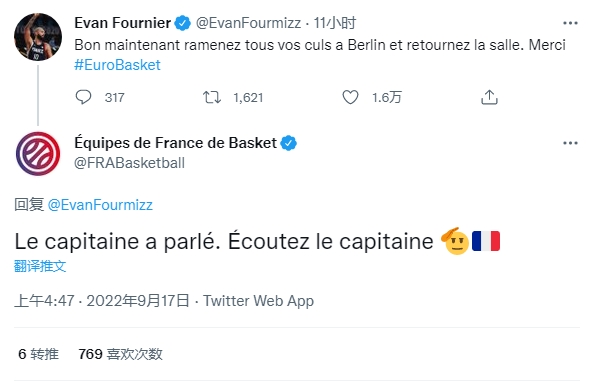
Task: Click the verified badge beside Équipes de France de Basket
Action: [x=289, y=143]
